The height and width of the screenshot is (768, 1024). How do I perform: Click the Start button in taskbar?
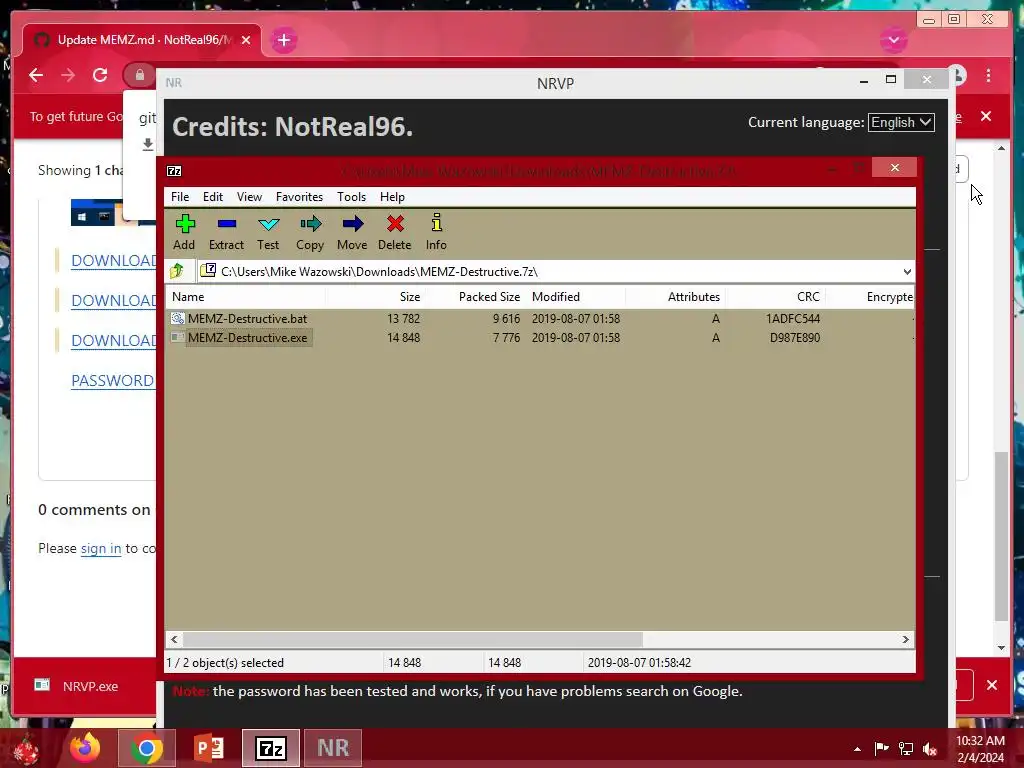(x=26, y=749)
